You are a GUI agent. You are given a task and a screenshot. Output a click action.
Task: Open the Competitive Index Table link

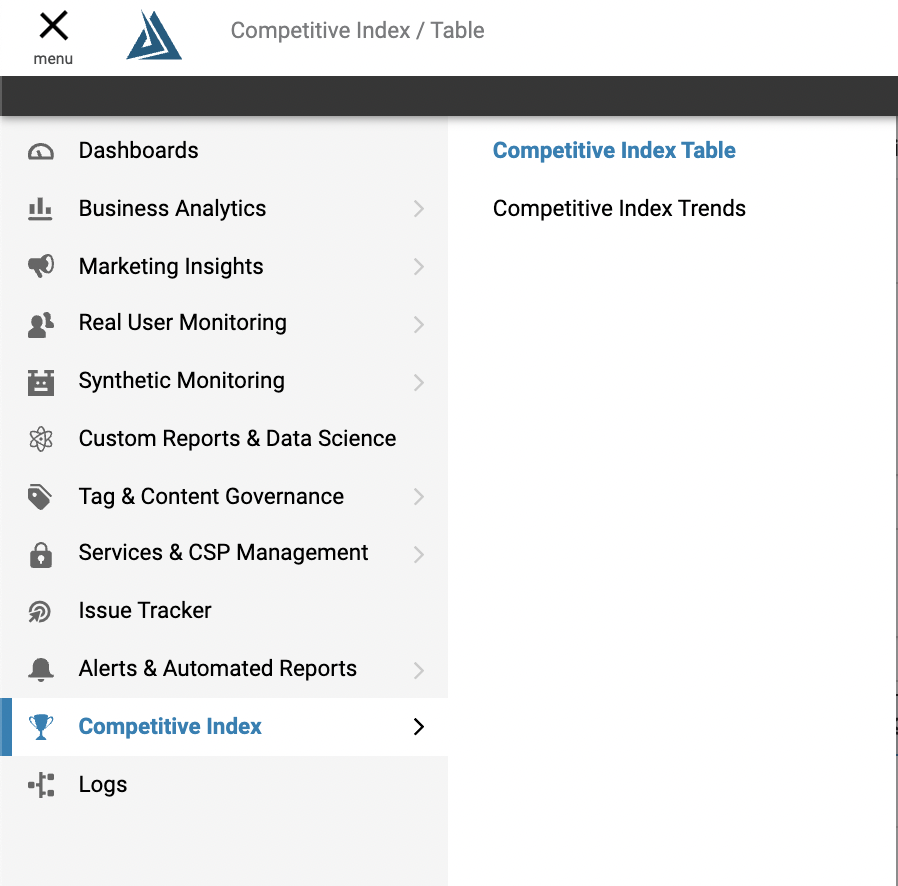click(614, 151)
